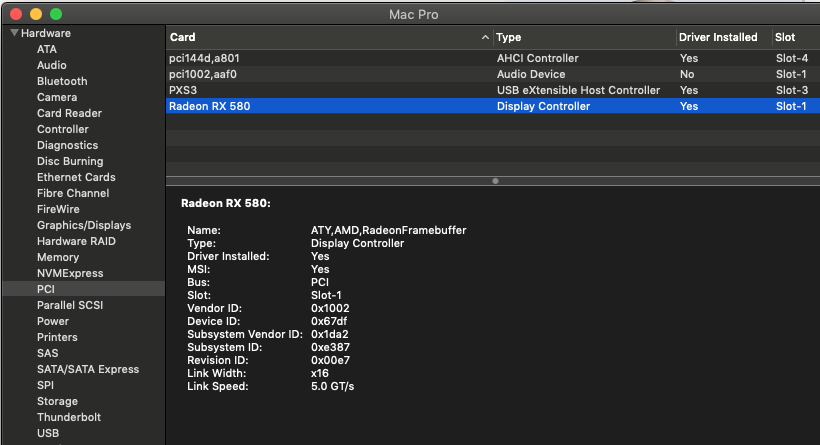Click the Link Width value x16

tap(320, 373)
